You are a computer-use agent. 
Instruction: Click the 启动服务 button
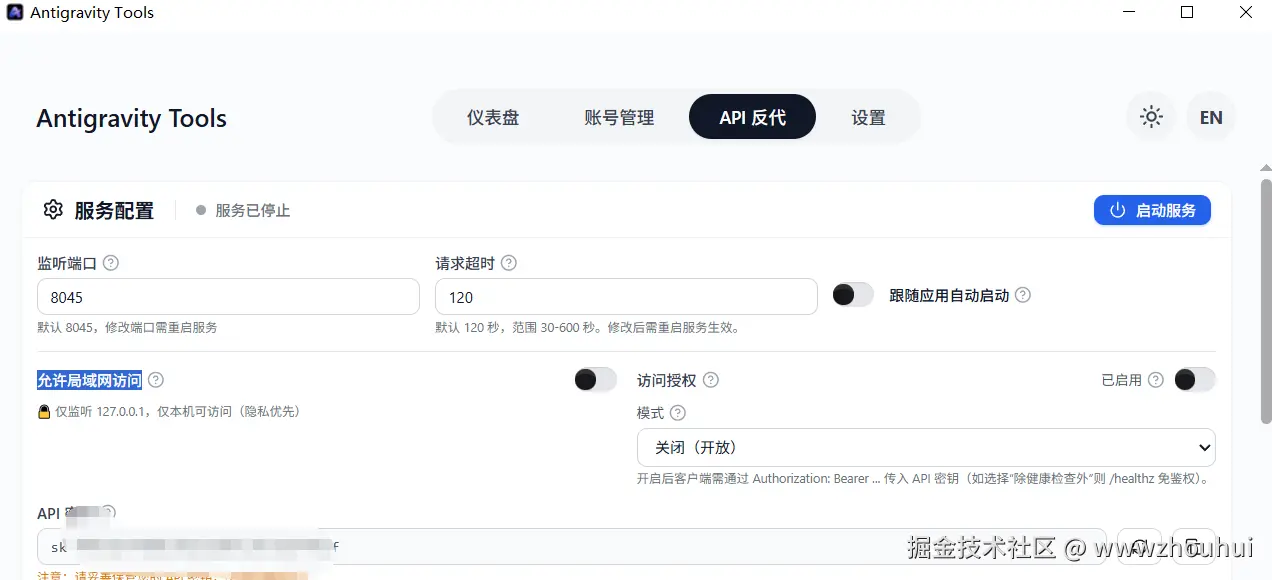[x=1152, y=210]
